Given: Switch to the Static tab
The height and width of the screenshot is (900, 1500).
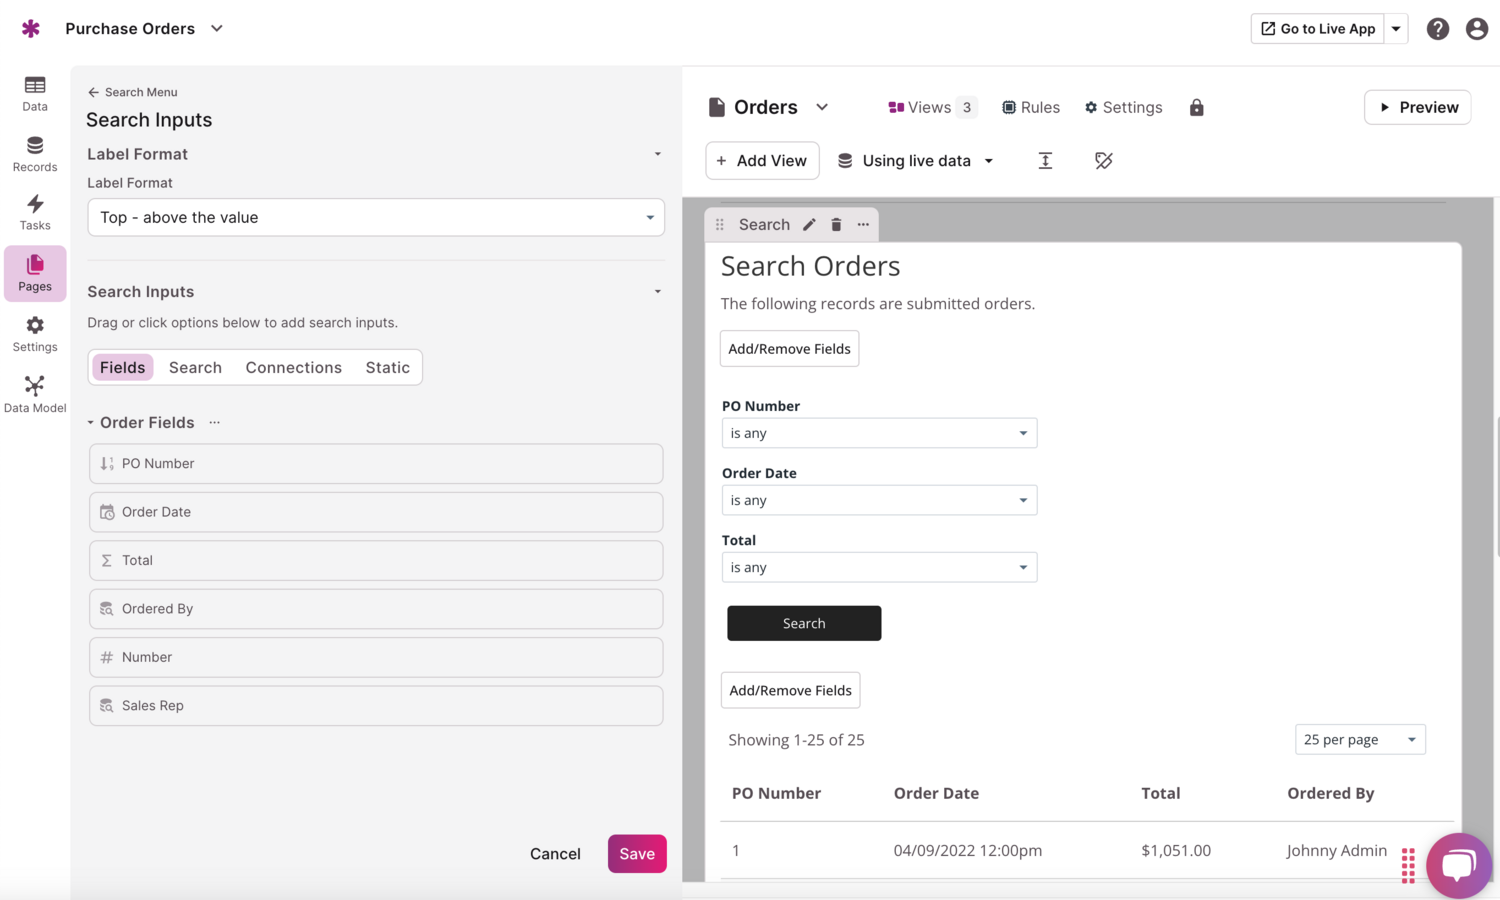Looking at the screenshot, I should (x=387, y=368).
